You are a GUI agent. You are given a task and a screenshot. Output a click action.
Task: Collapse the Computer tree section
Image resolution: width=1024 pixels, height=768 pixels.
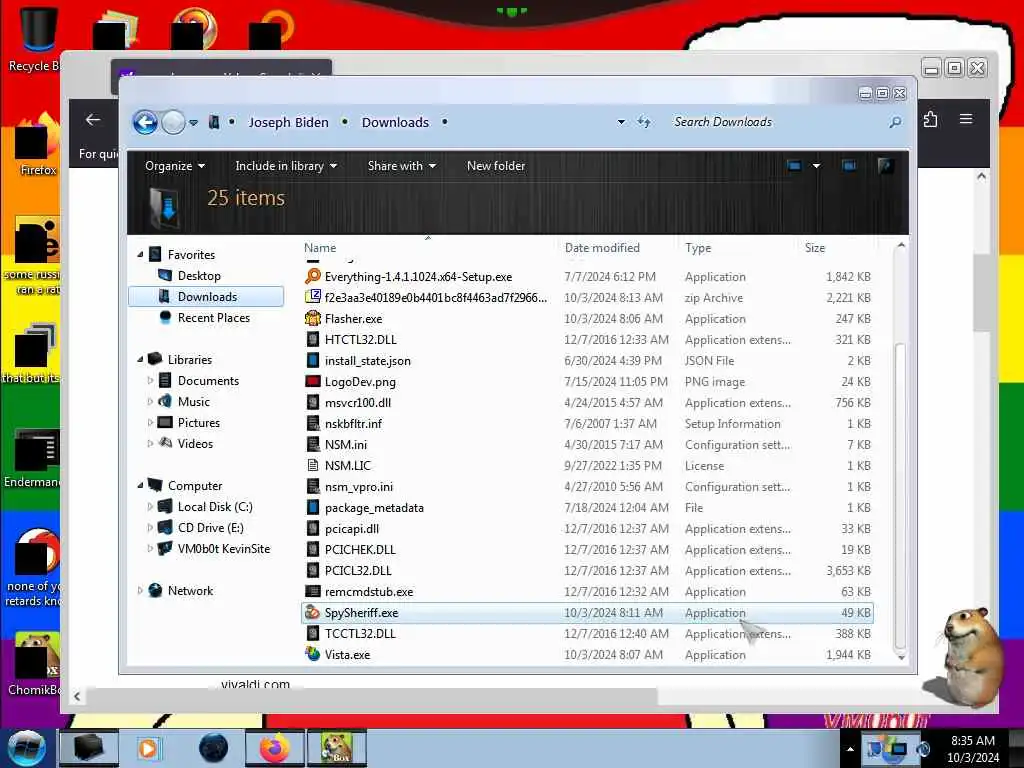[x=140, y=486]
